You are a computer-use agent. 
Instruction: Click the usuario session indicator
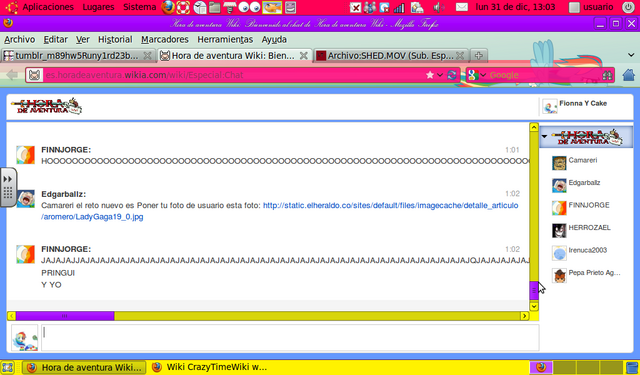tap(591, 7)
